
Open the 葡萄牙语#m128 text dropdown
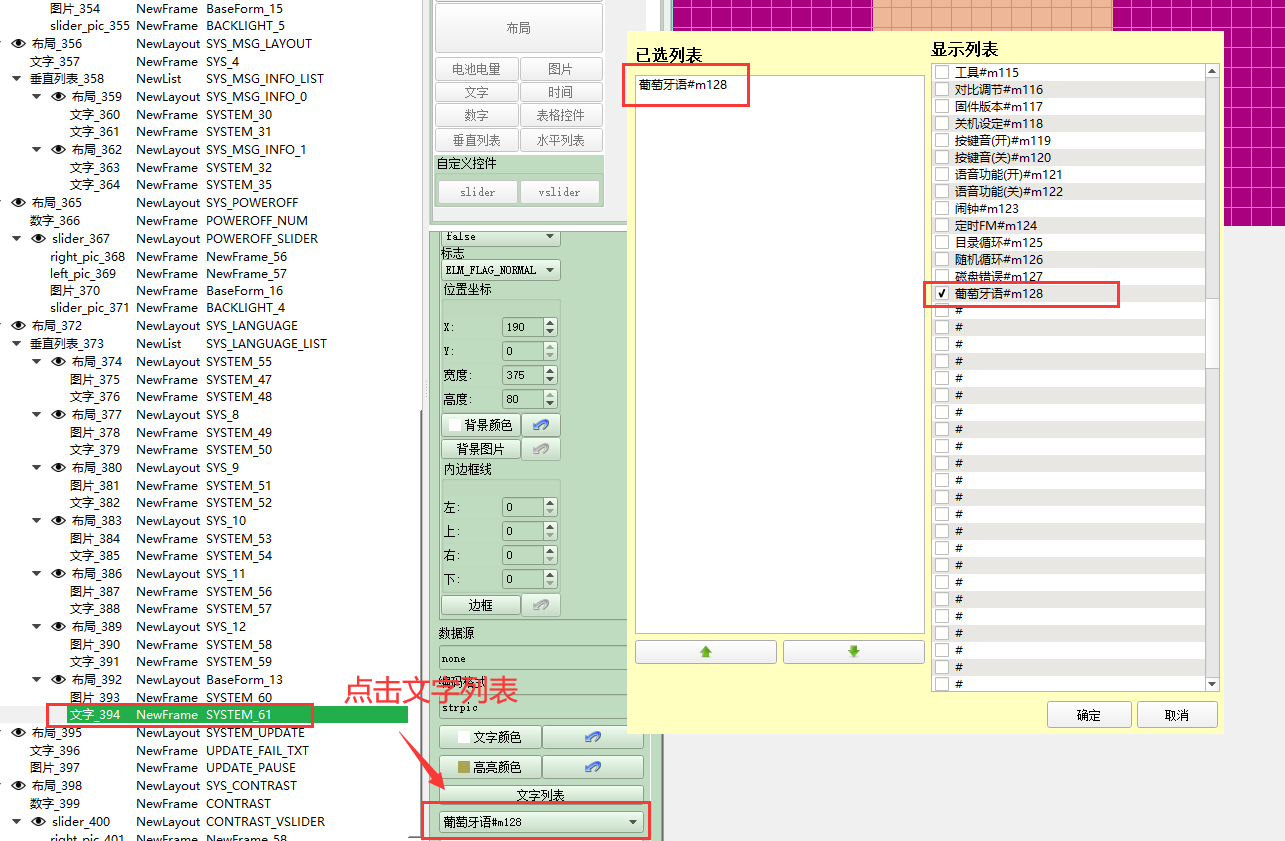click(x=540, y=822)
